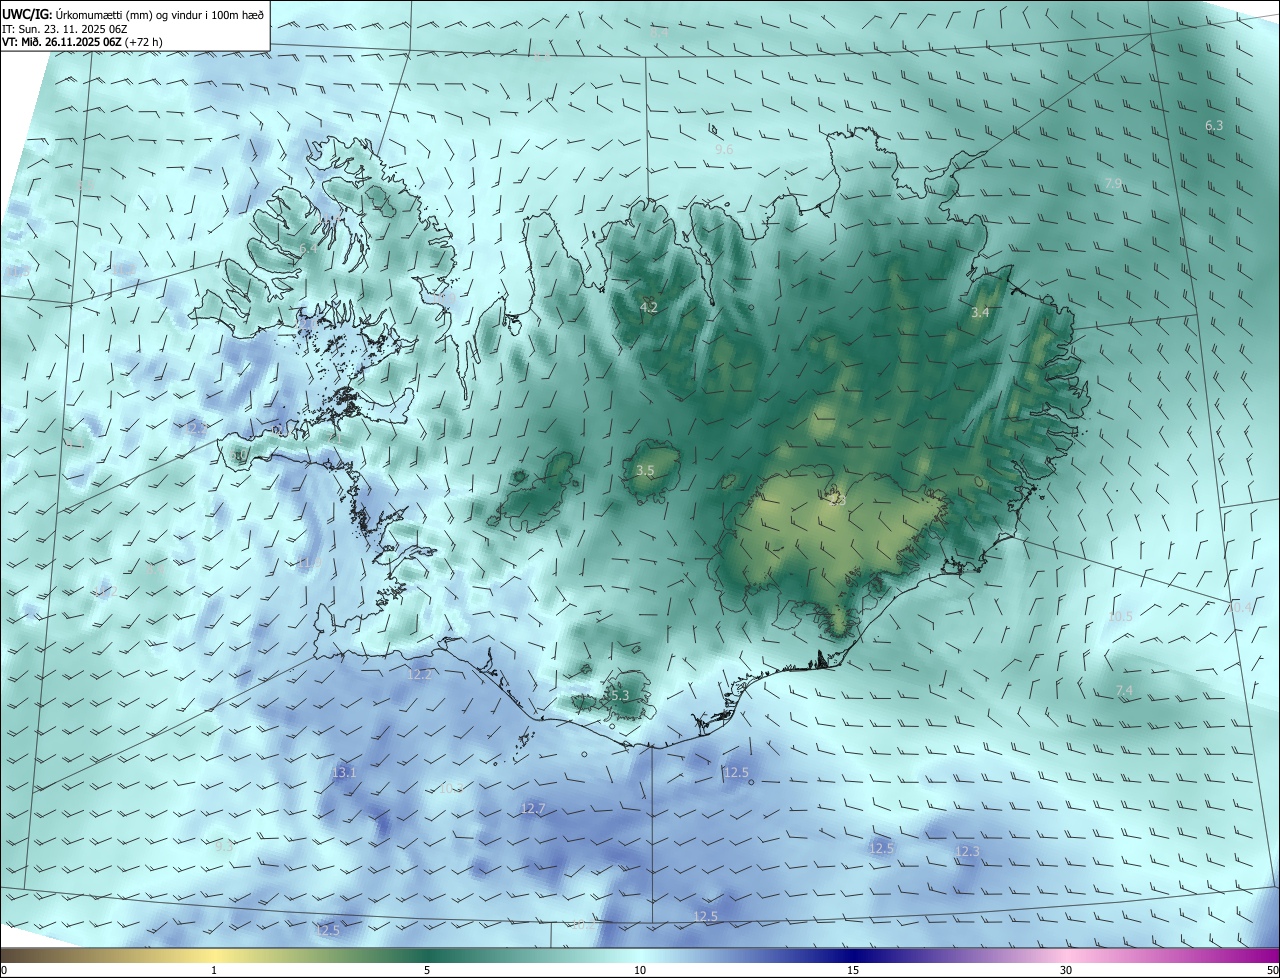Click the UWC/IG Úrkomumætti map title
The height and width of the screenshot is (978, 1280).
coord(133,14)
